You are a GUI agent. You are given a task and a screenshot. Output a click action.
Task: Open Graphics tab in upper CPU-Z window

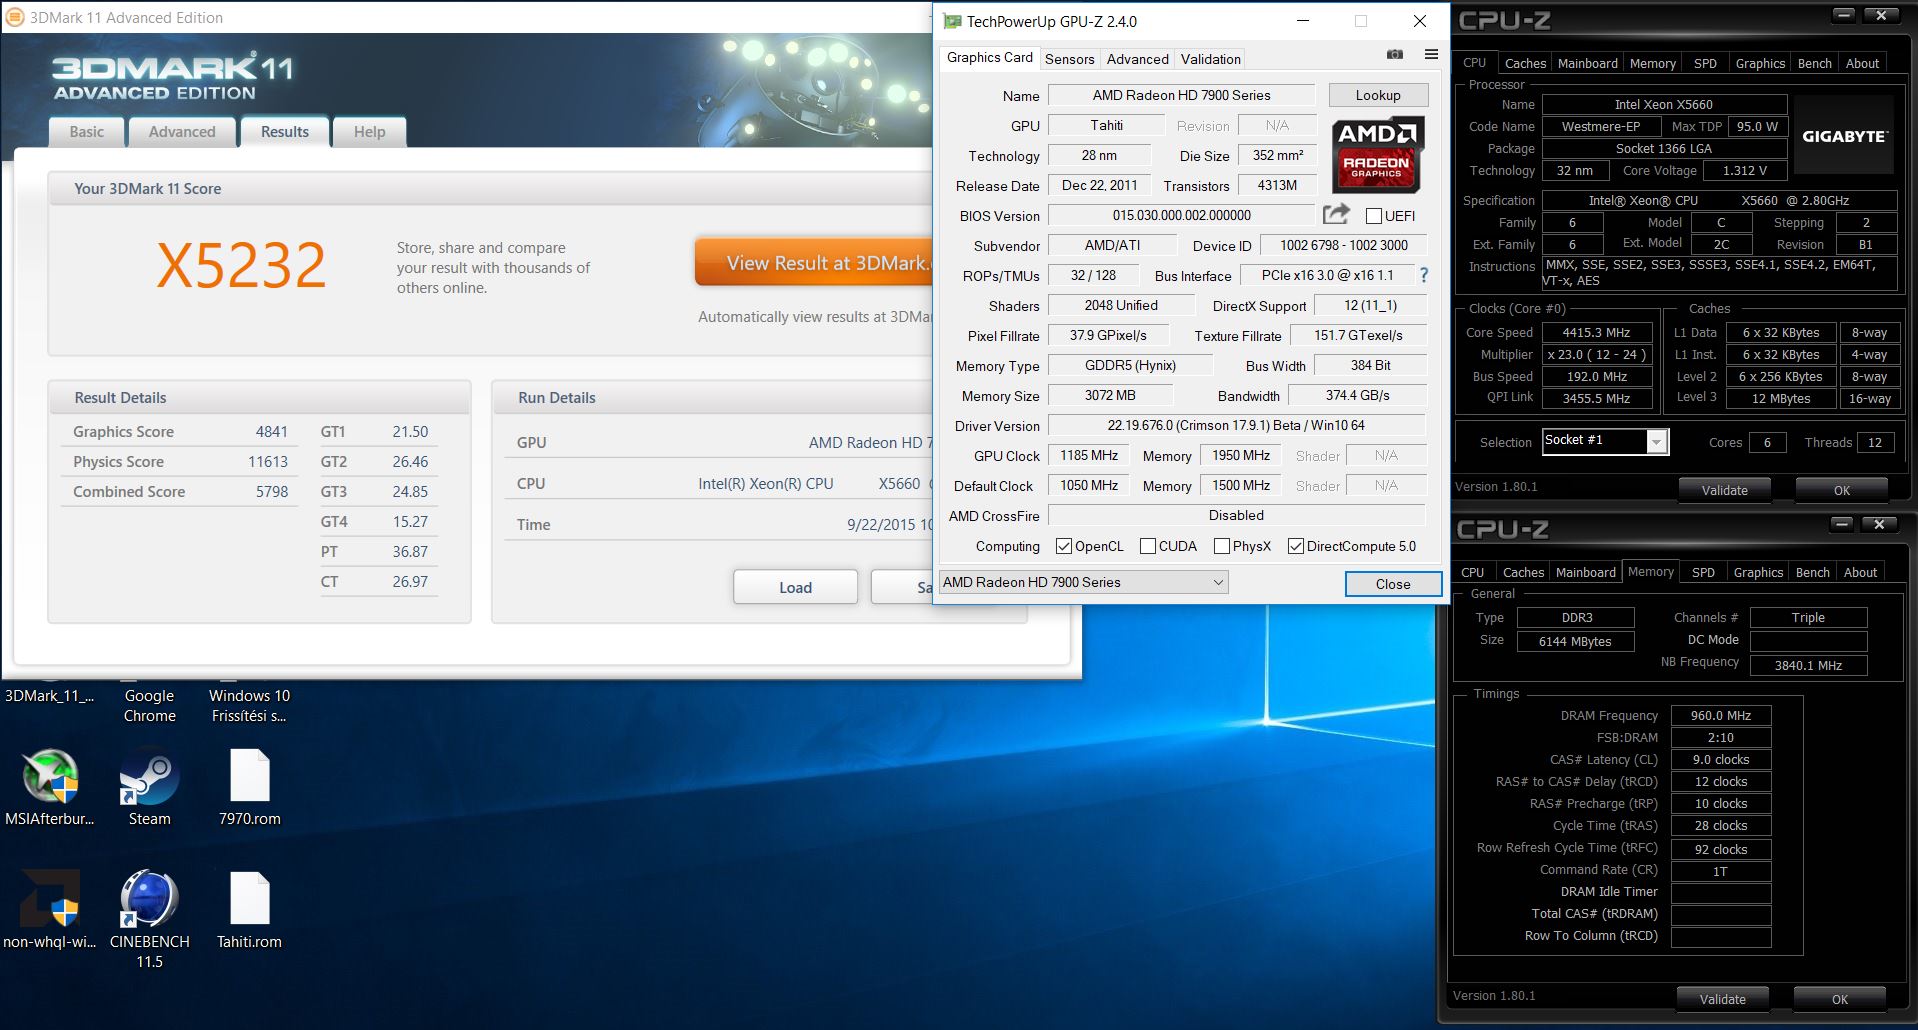[1760, 63]
